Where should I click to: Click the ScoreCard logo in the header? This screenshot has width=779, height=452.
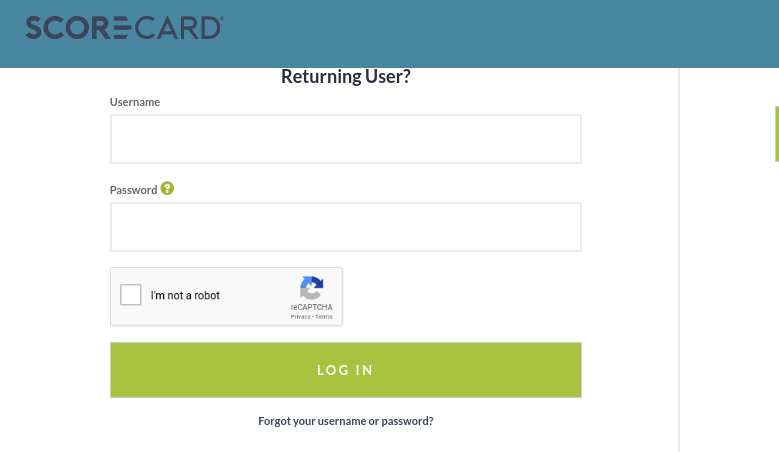[x=123, y=28]
